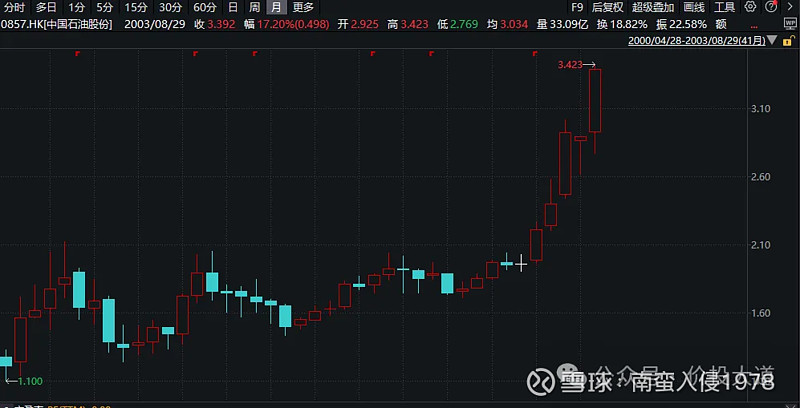The height and width of the screenshot is (408, 800).
Task: Click the first red event flag marker
Action: click(77, 53)
